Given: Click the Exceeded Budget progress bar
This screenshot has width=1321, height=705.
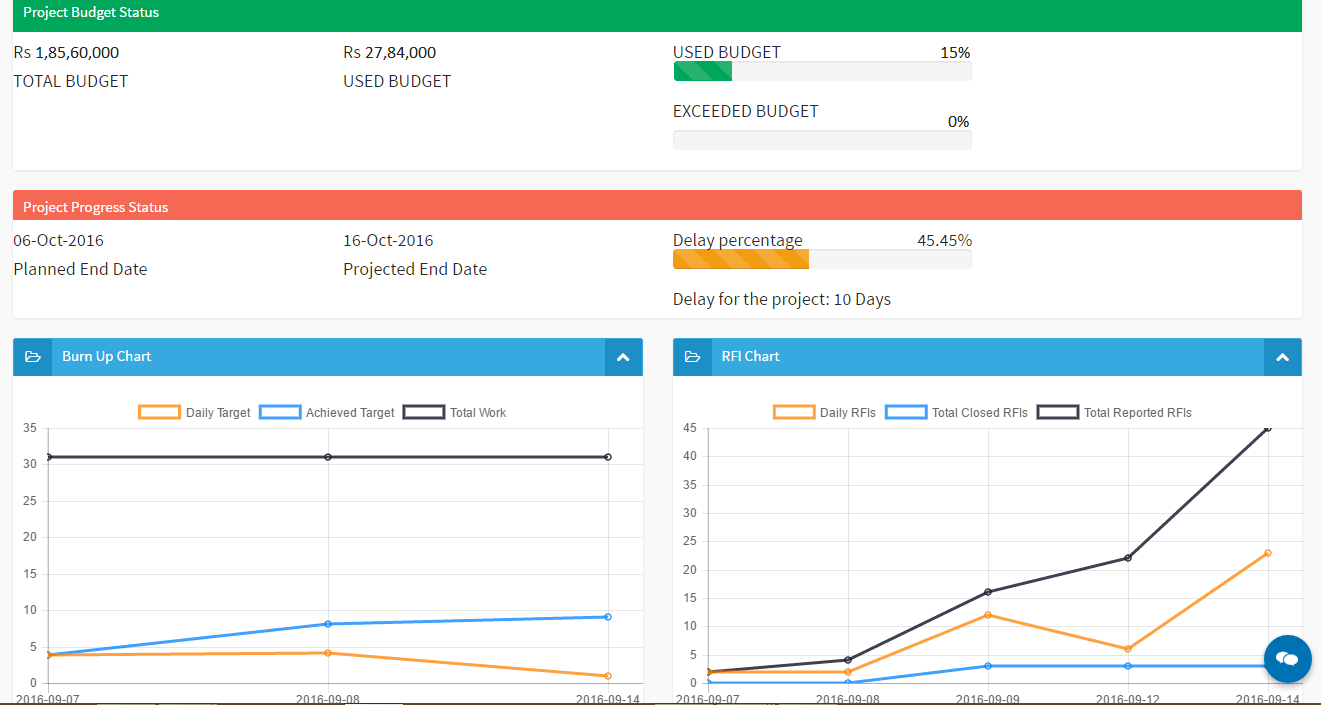Looking at the screenshot, I should (822, 140).
